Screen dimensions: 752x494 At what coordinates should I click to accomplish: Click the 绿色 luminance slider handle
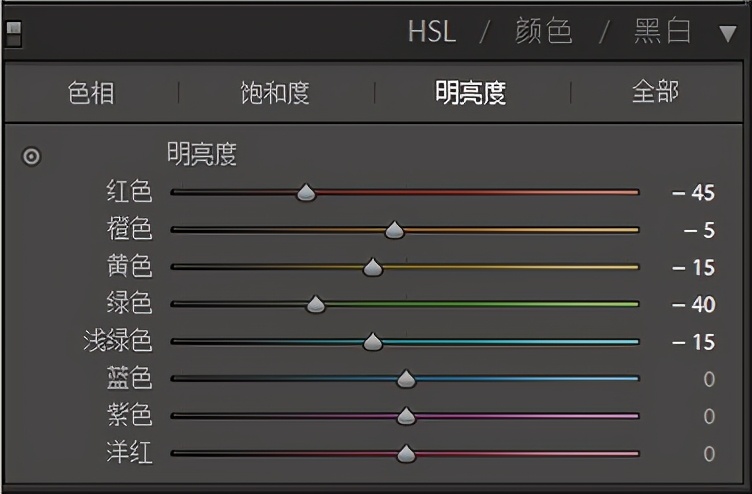pos(316,305)
